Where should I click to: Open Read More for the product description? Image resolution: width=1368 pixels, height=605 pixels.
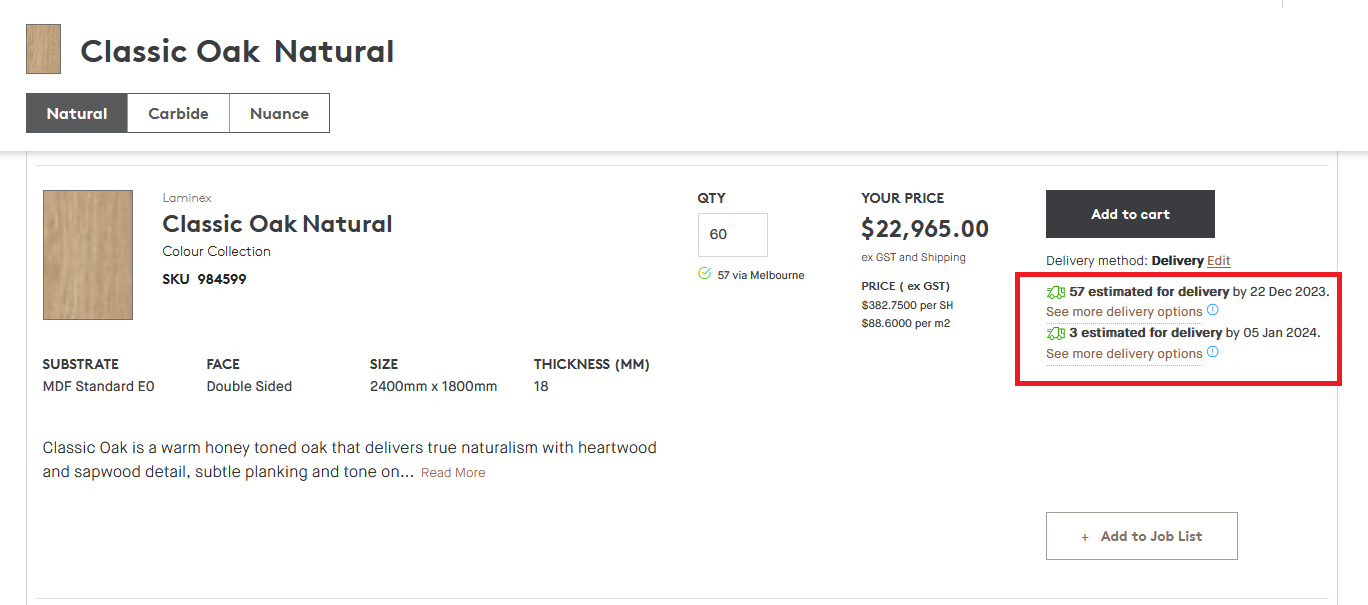point(453,473)
